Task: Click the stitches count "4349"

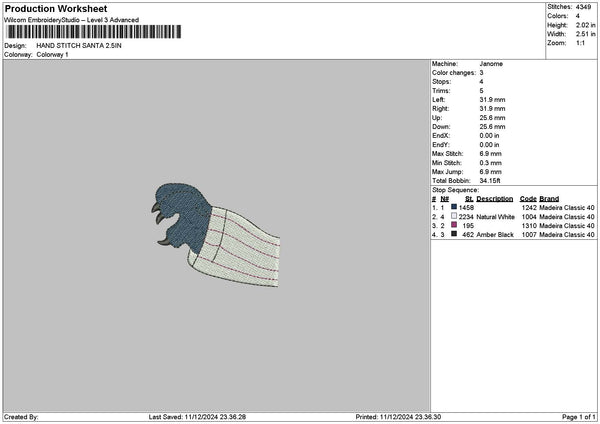Action: [x=584, y=7]
